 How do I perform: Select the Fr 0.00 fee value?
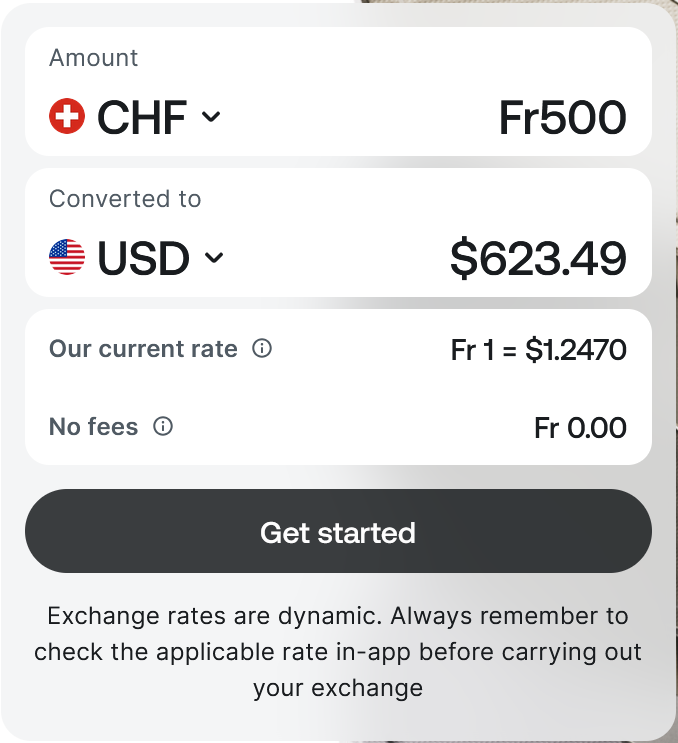[580, 428]
